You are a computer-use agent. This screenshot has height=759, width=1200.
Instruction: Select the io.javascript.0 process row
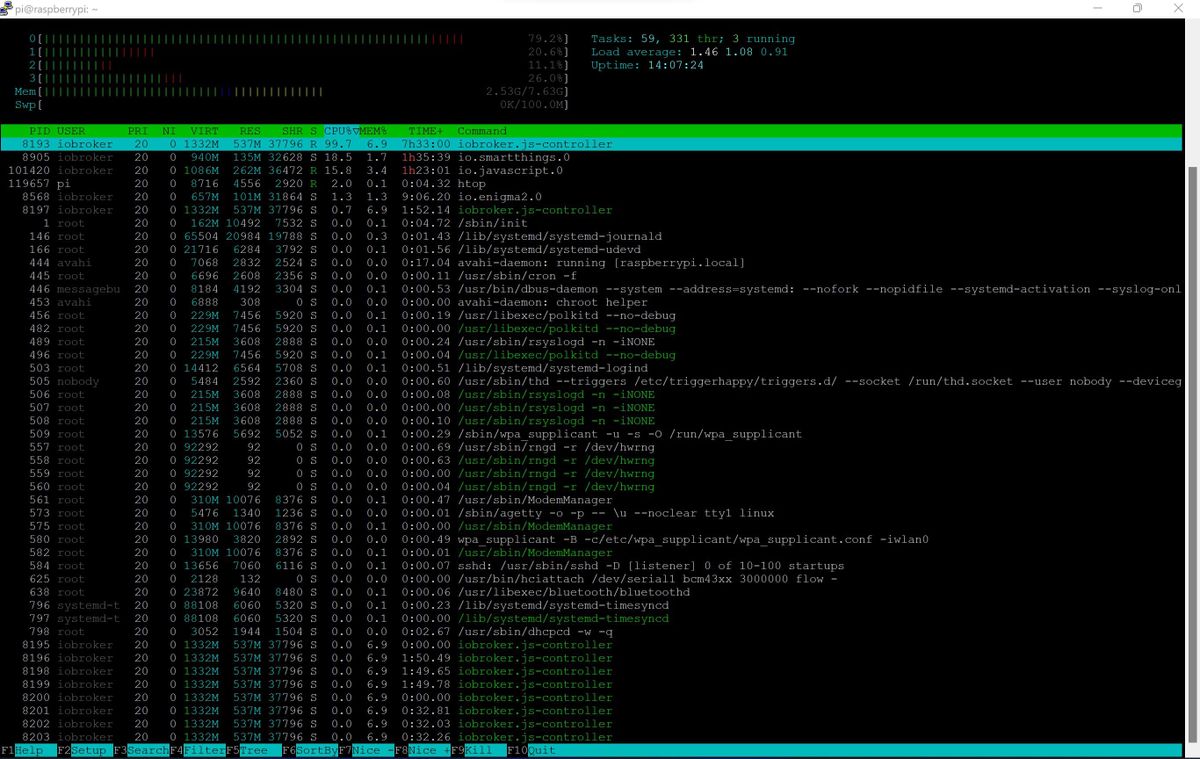(x=591, y=170)
